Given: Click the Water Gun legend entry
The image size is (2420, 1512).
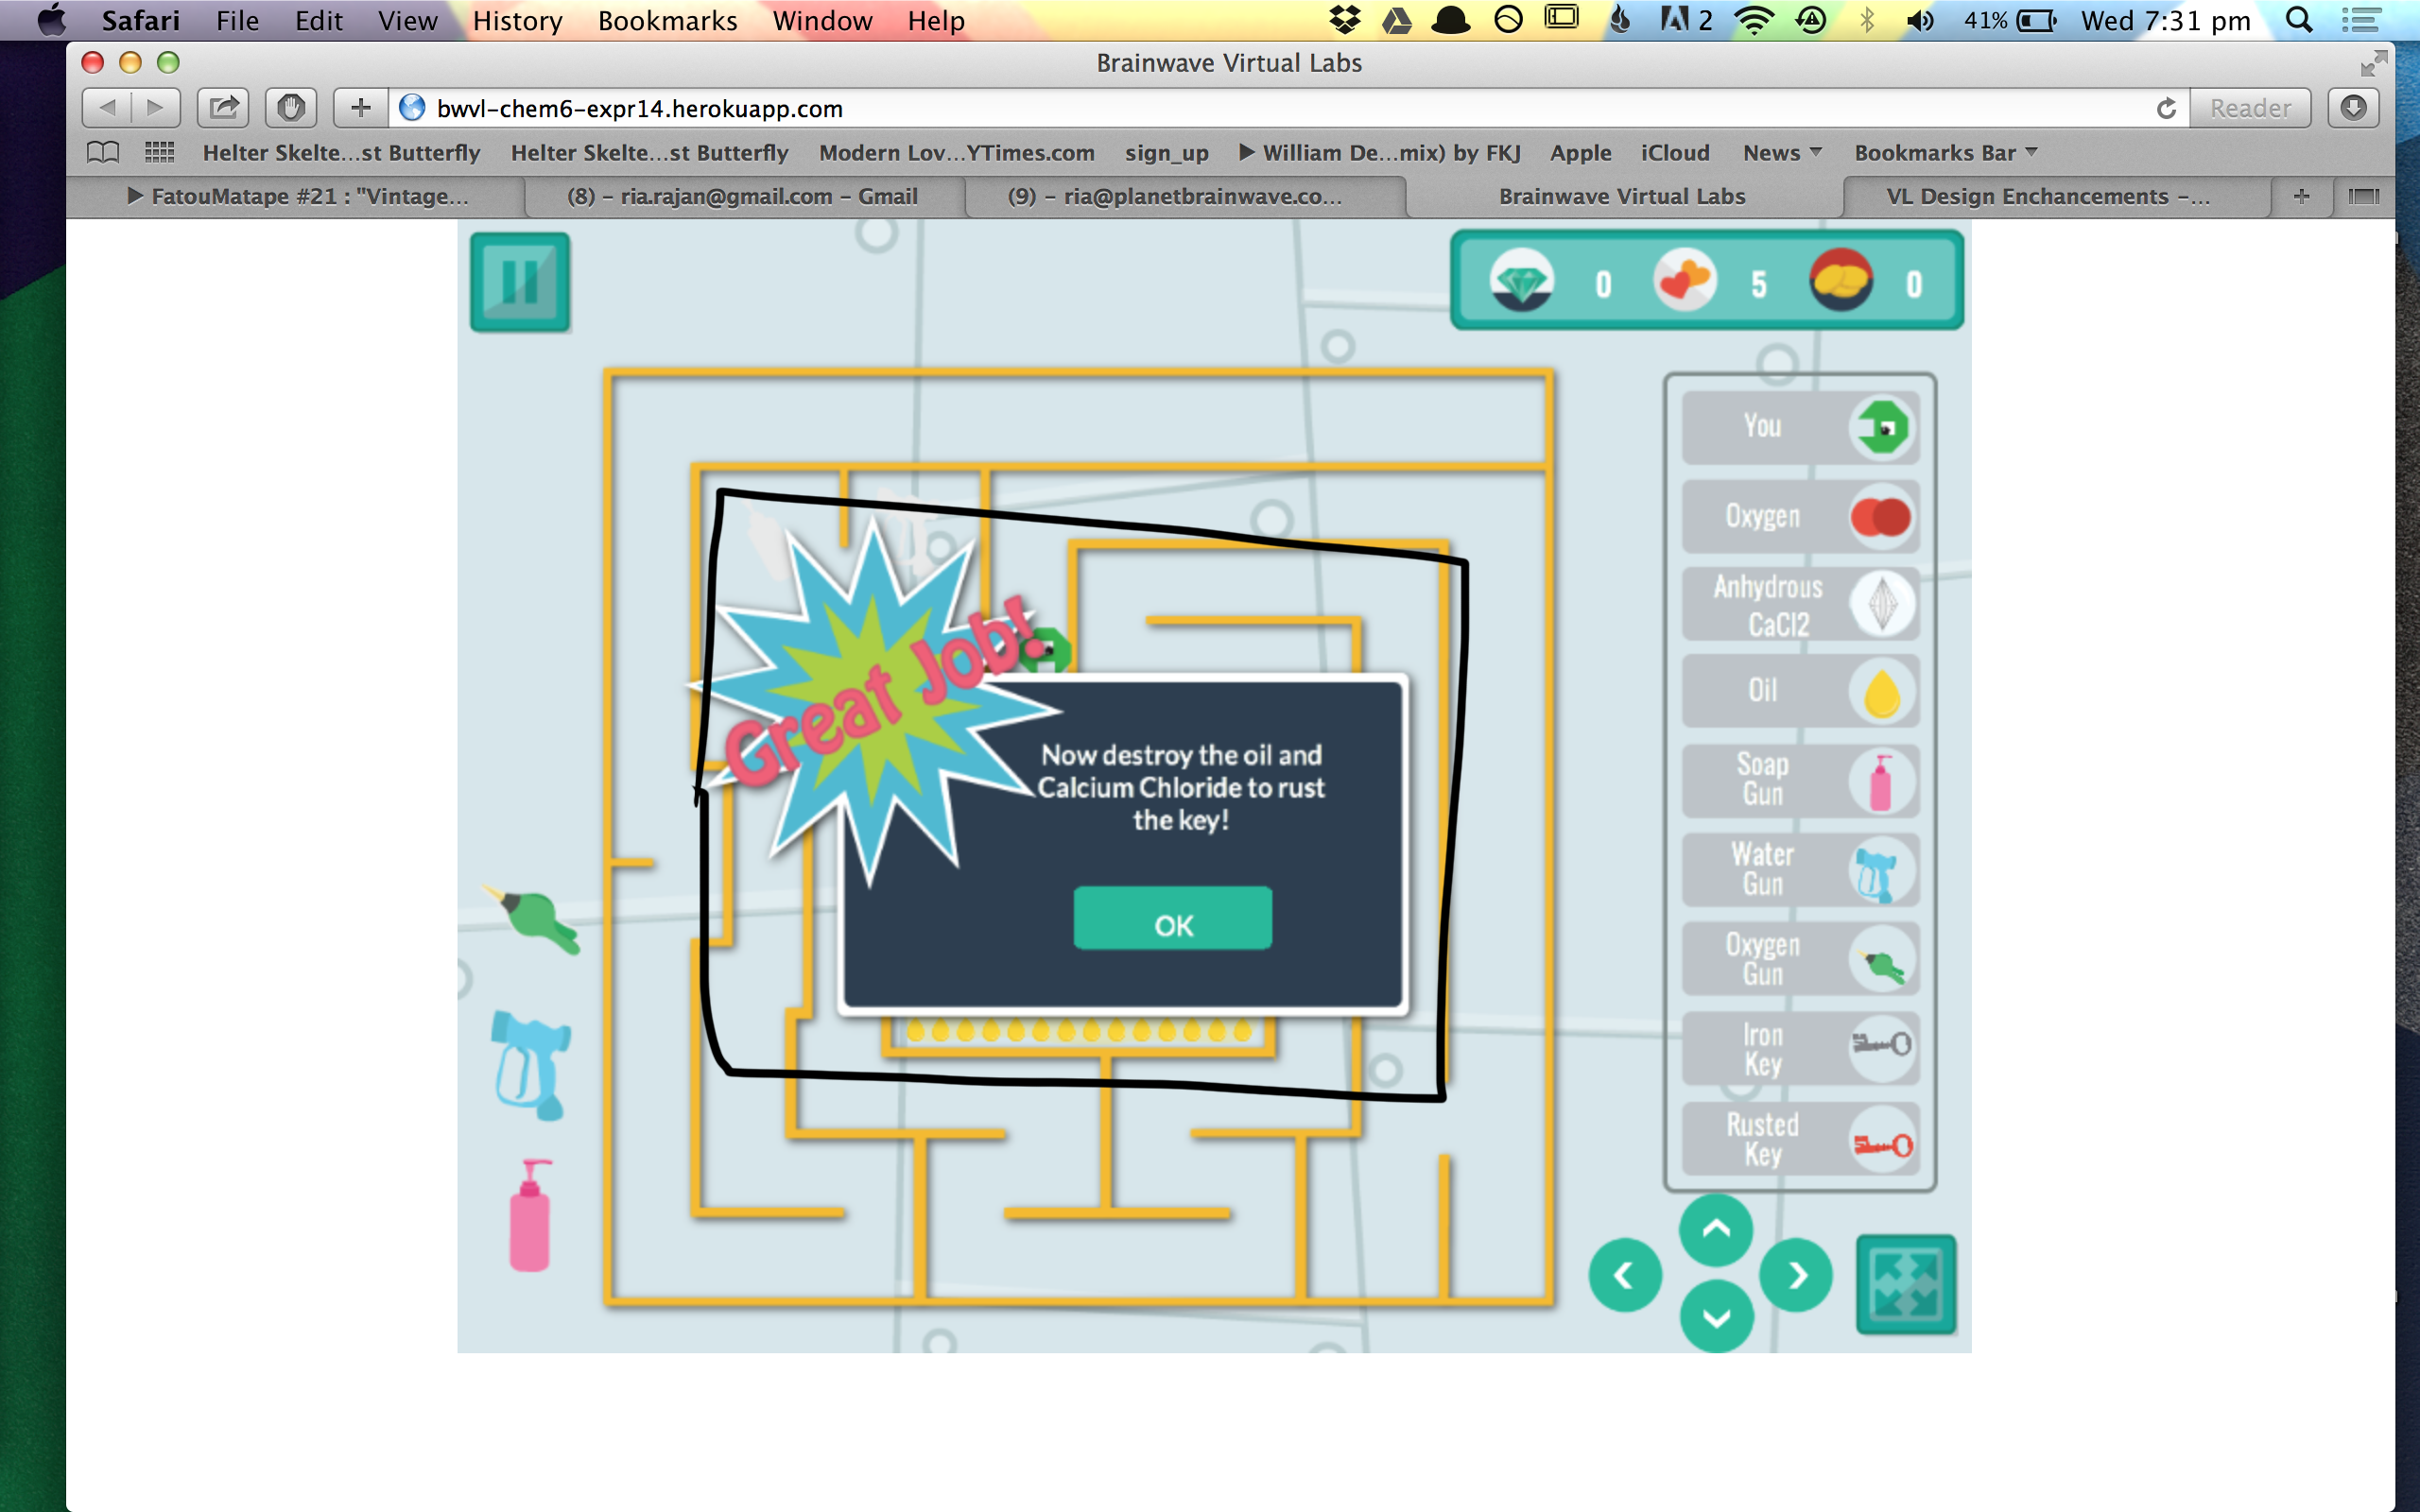Looking at the screenshot, I should [1800, 870].
